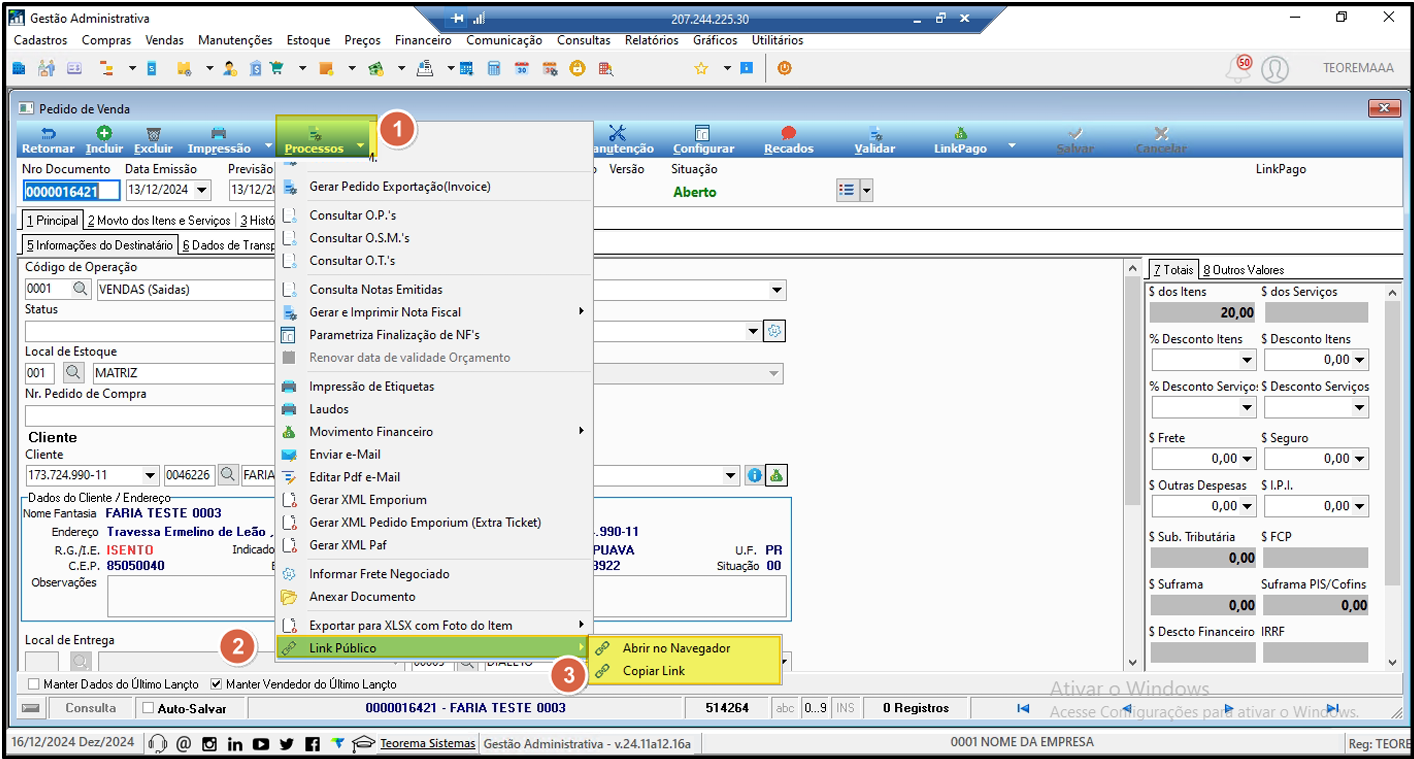Click the orange power icon in main toolbar
The width and height of the screenshot is (1414, 759).
coord(784,68)
